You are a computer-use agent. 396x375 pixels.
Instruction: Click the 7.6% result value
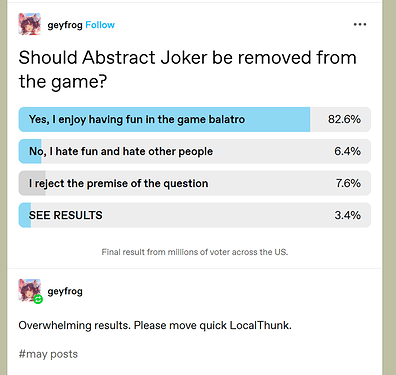348,183
